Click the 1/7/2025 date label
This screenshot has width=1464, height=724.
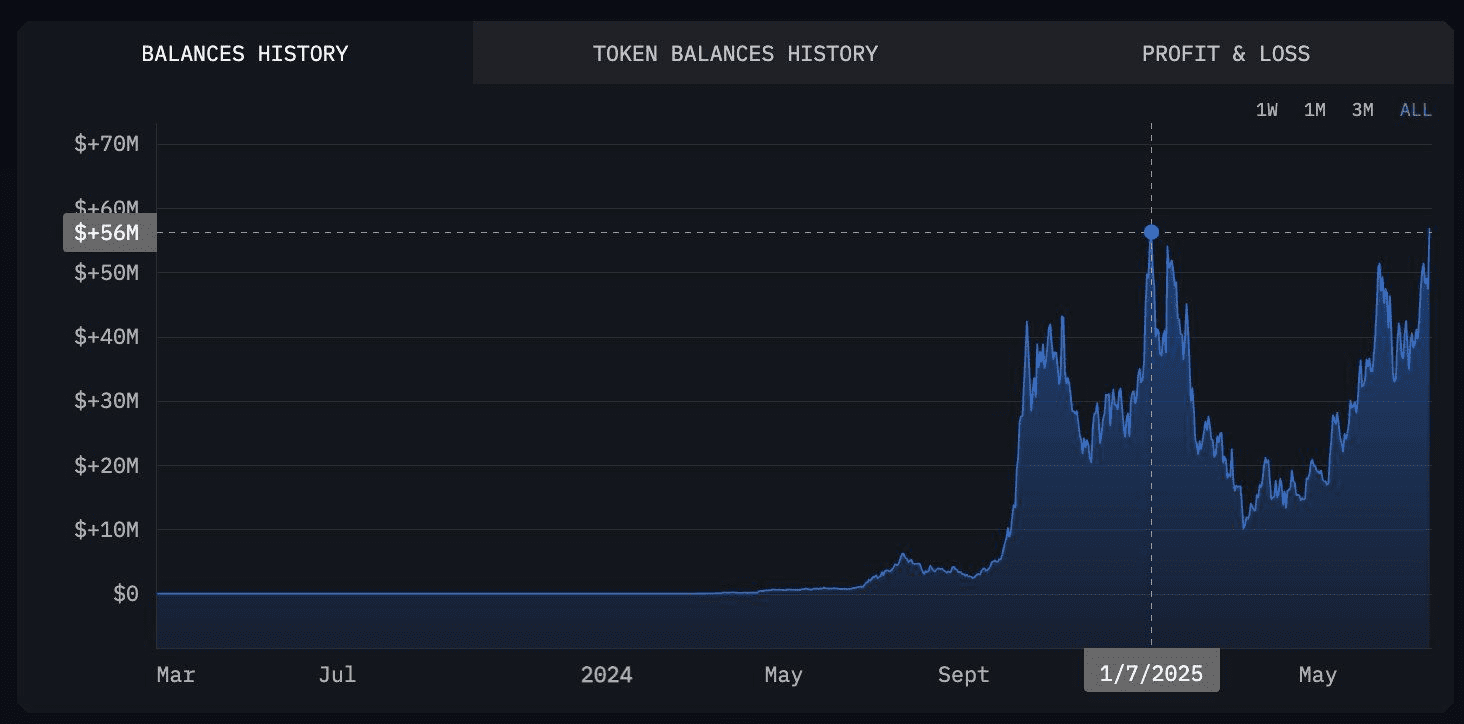(1151, 674)
